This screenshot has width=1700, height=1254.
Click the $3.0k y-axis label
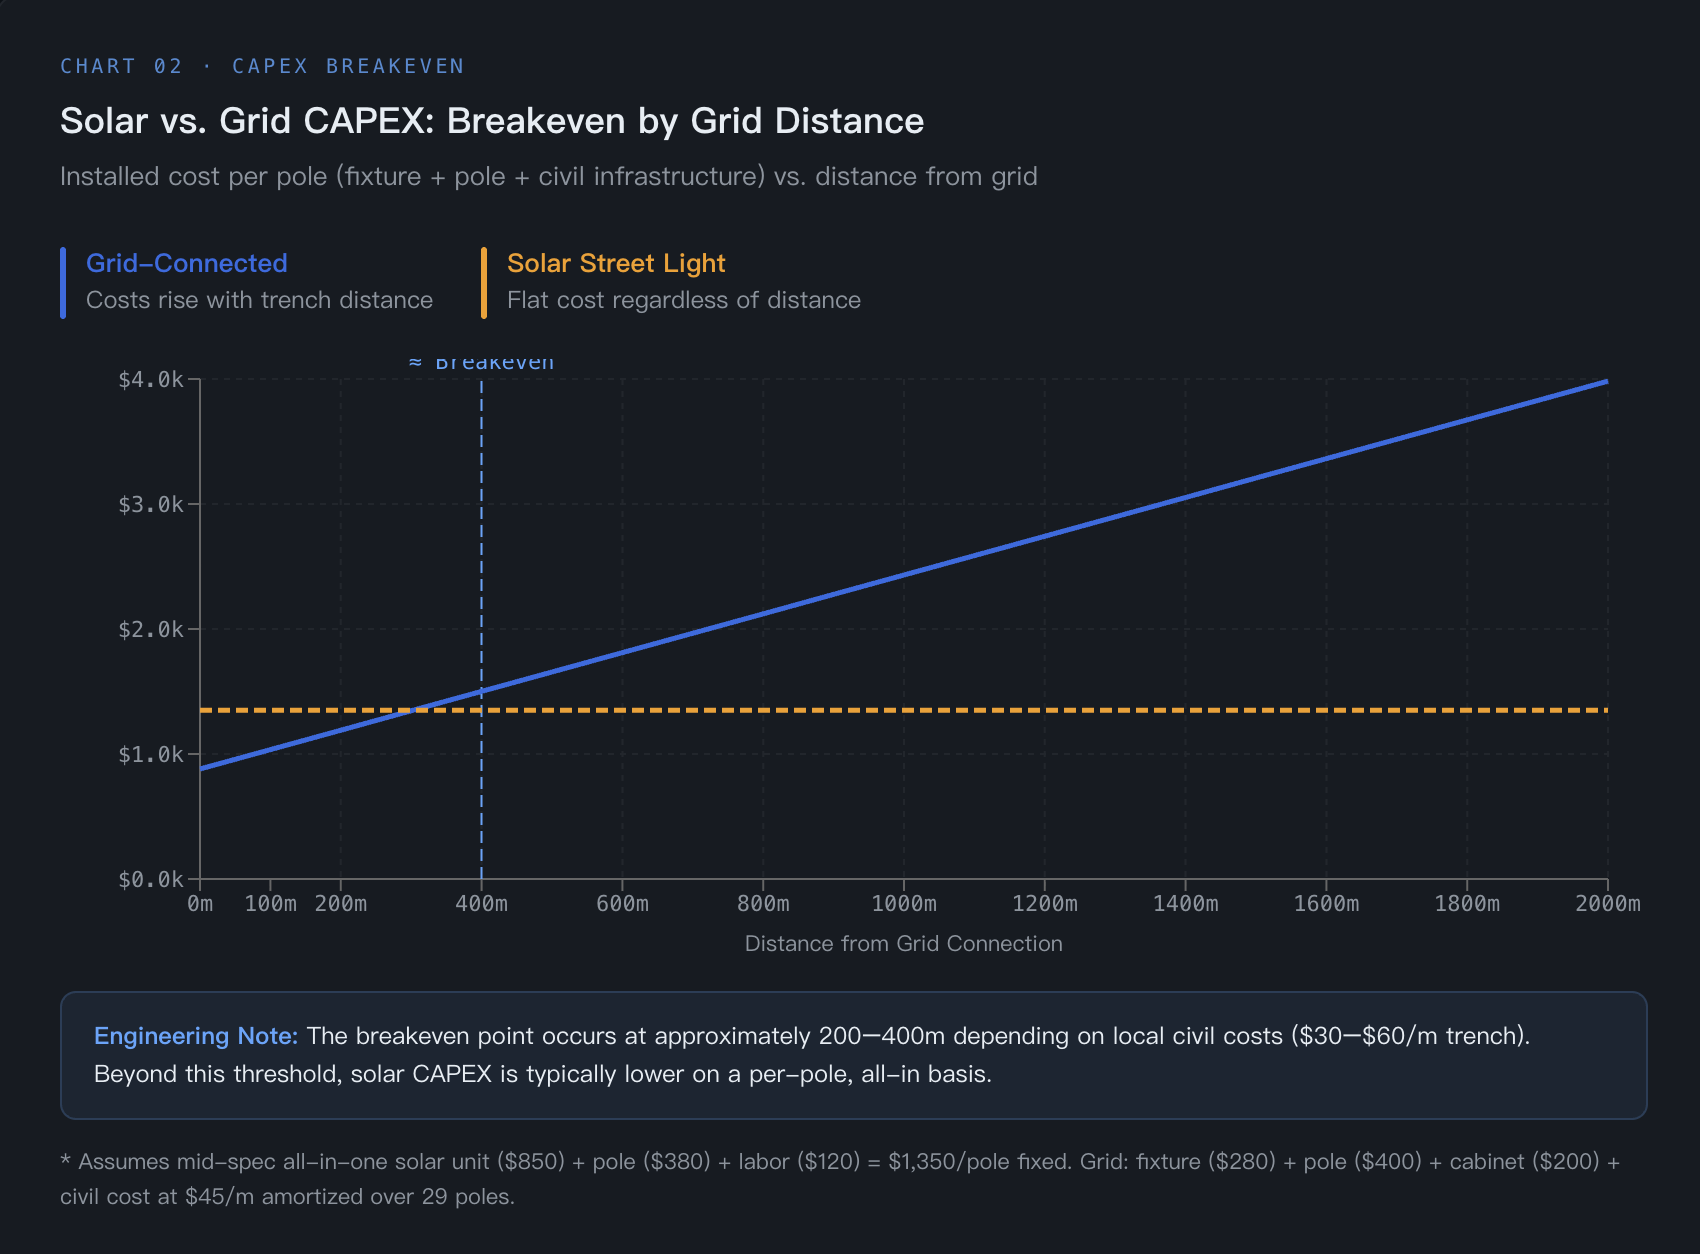pyautogui.click(x=150, y=505)
